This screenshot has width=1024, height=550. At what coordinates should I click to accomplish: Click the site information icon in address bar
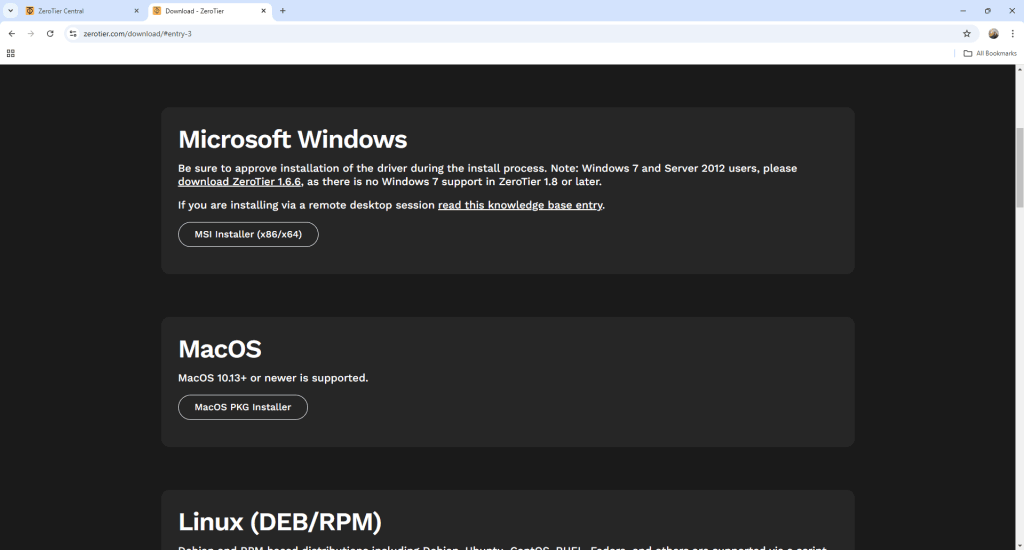72,33
